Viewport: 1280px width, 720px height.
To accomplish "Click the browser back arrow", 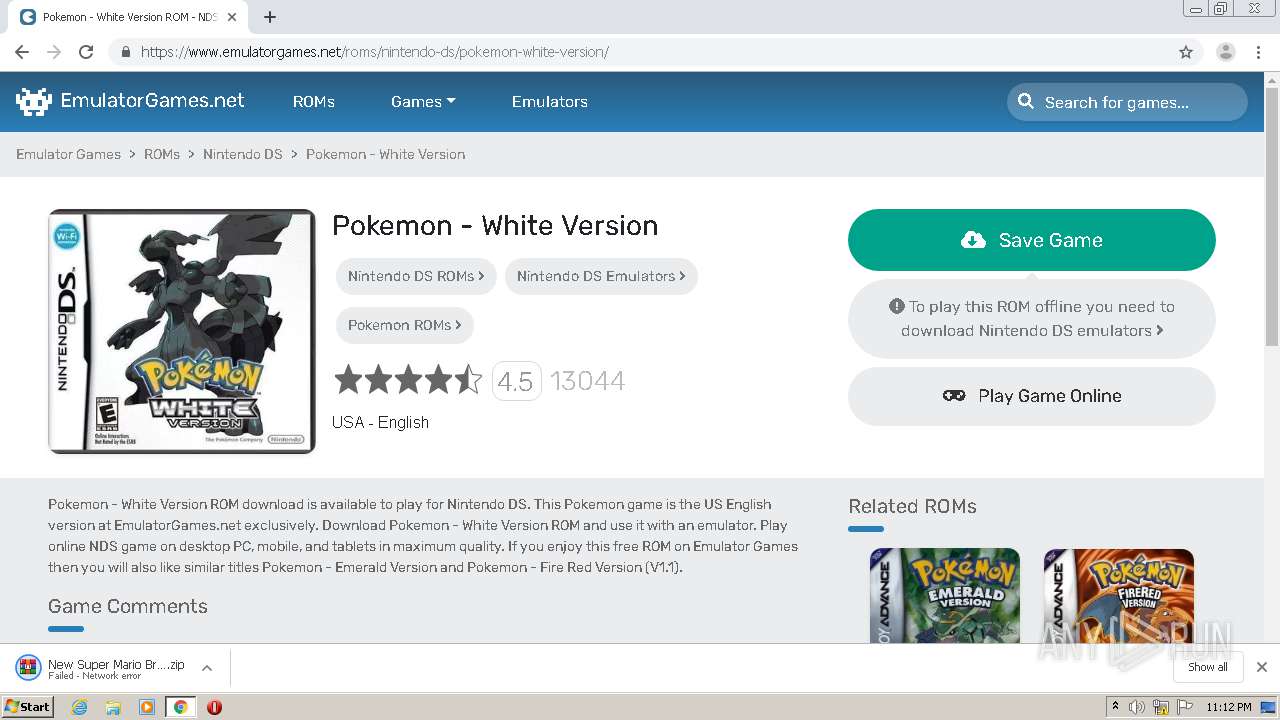I will click(x=22, y=52).
